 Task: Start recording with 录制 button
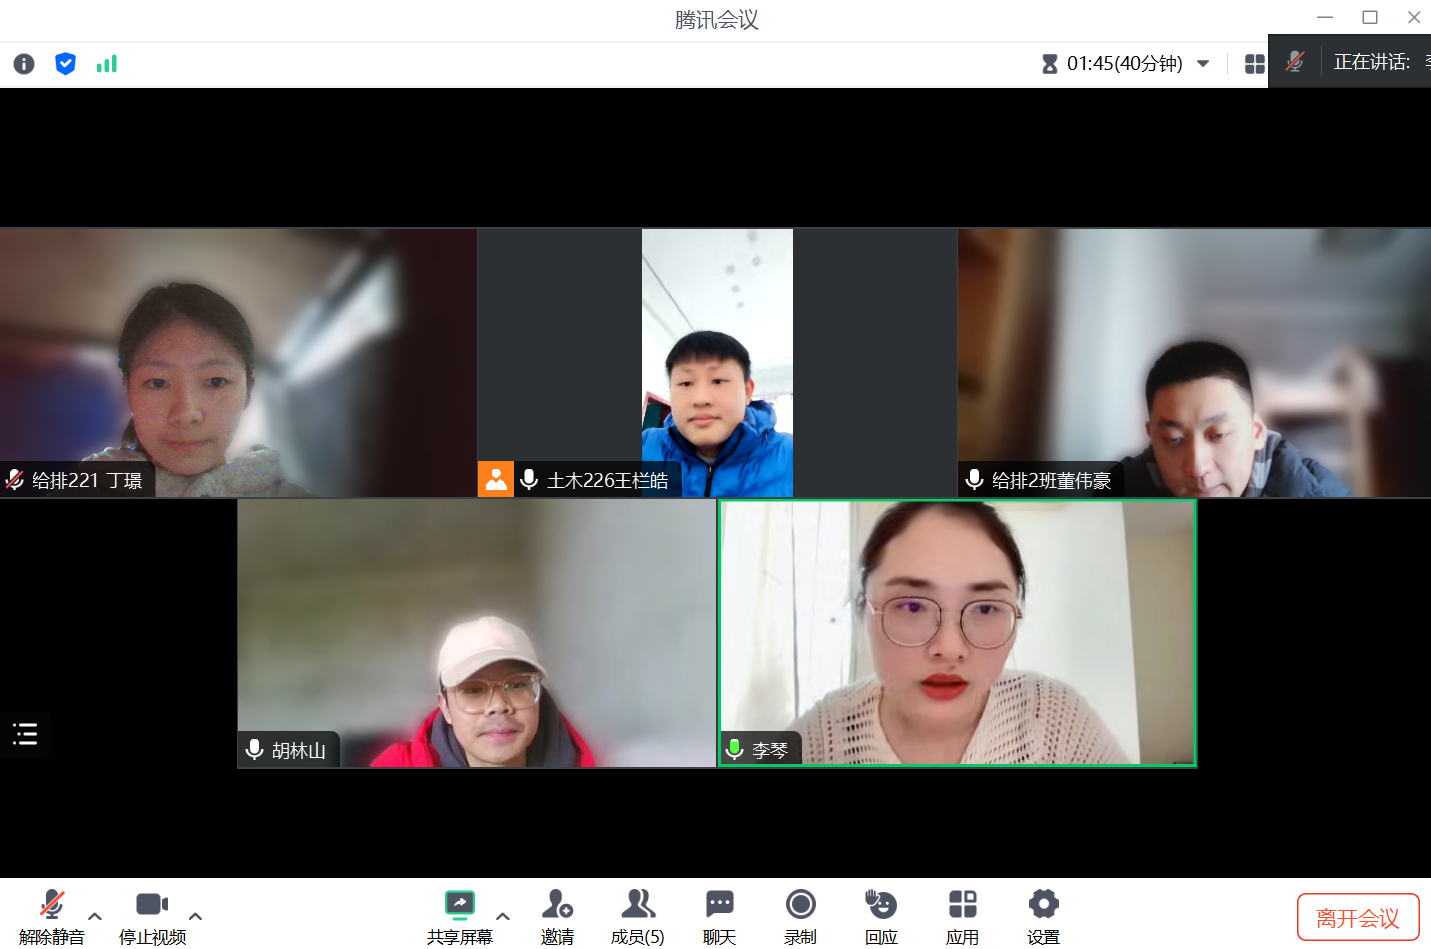(800, 916)
